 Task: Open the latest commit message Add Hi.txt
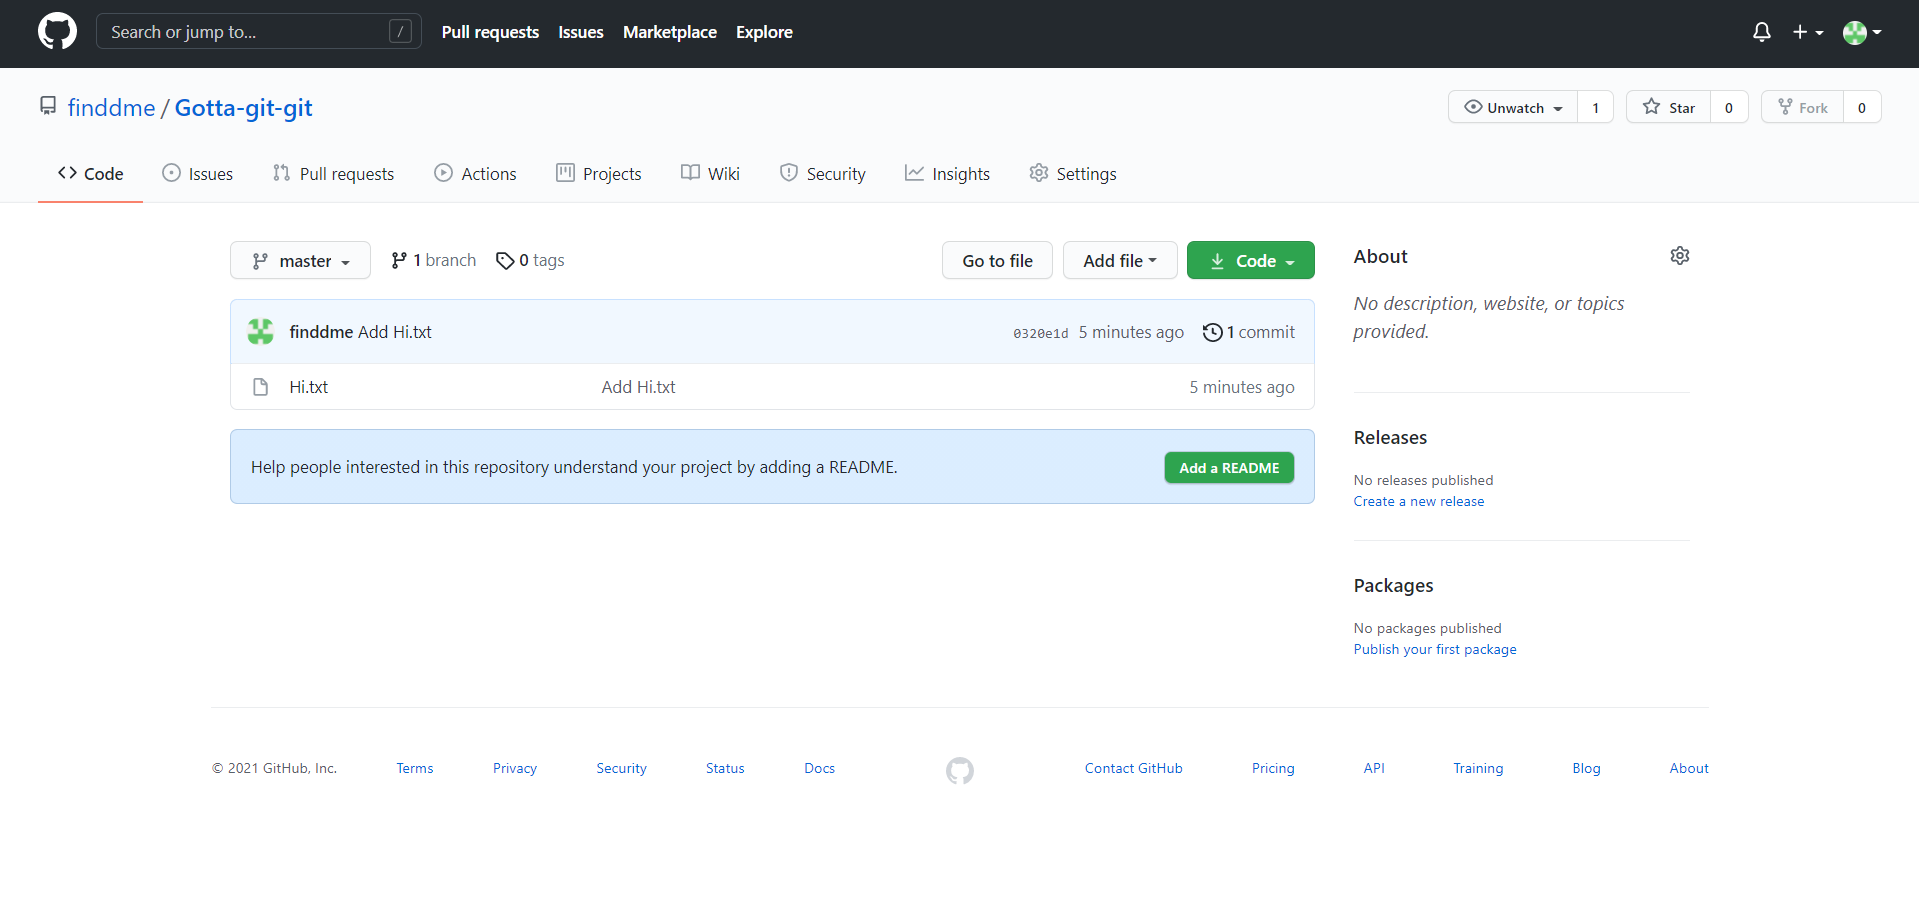[395, 332]
